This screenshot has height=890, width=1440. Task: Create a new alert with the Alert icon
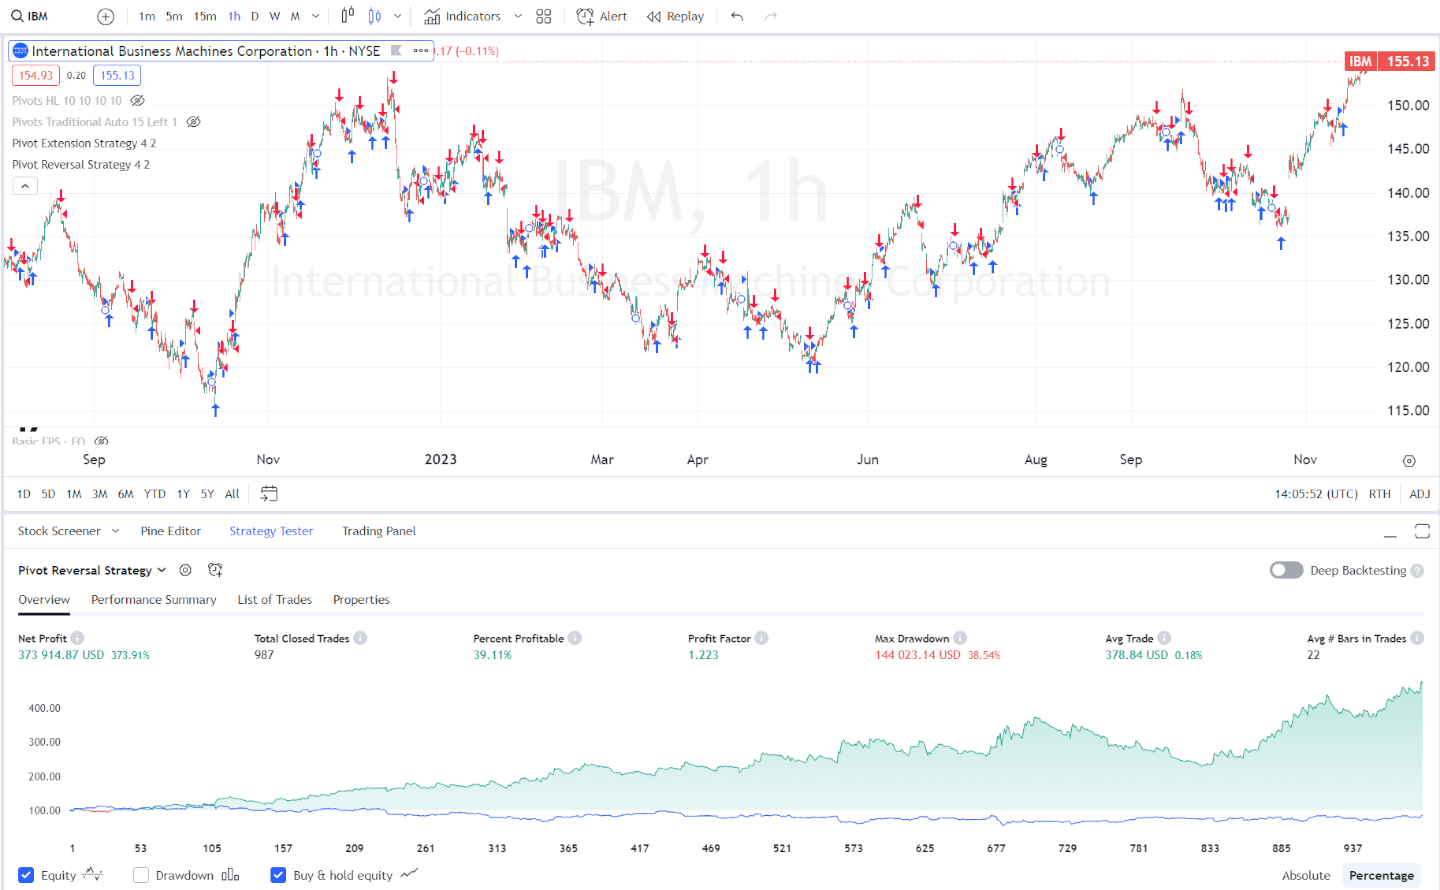coord(601,16)
